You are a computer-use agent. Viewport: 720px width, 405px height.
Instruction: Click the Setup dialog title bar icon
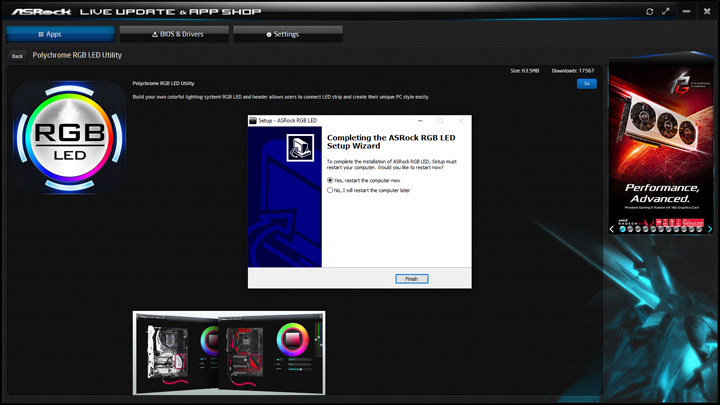point(253,120)
